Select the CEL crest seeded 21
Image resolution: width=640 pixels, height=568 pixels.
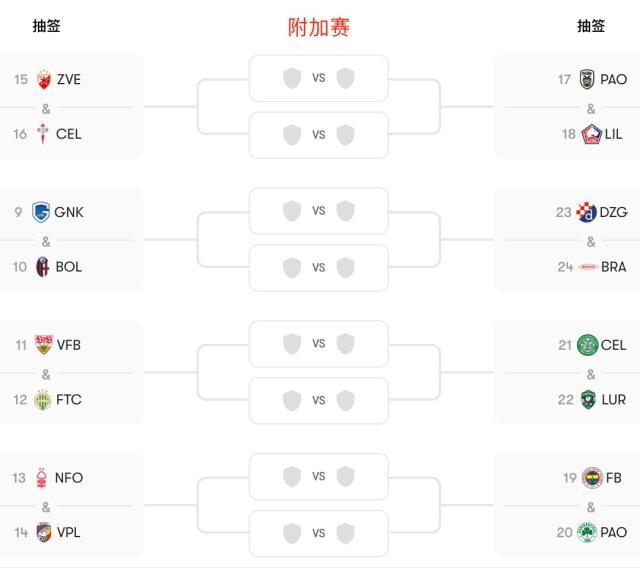pyautogui.click(x=587, y=345)
